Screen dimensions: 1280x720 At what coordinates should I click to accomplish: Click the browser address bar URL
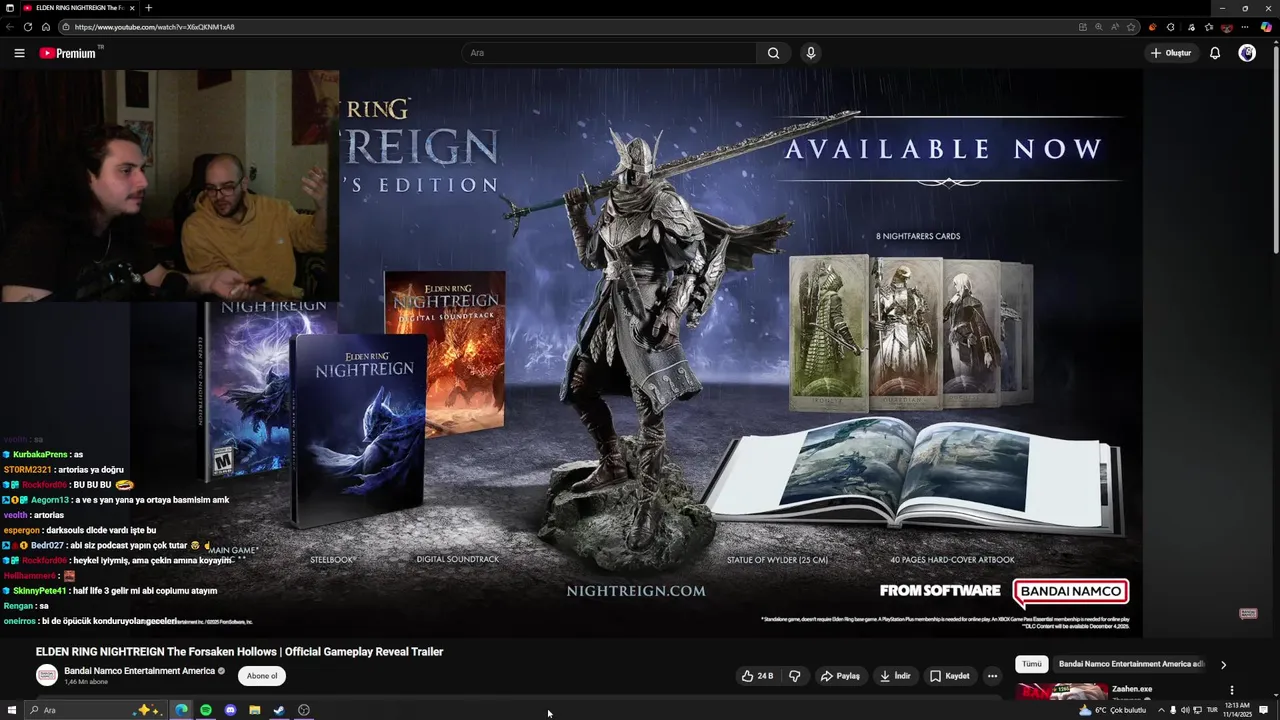click(155, 27)
